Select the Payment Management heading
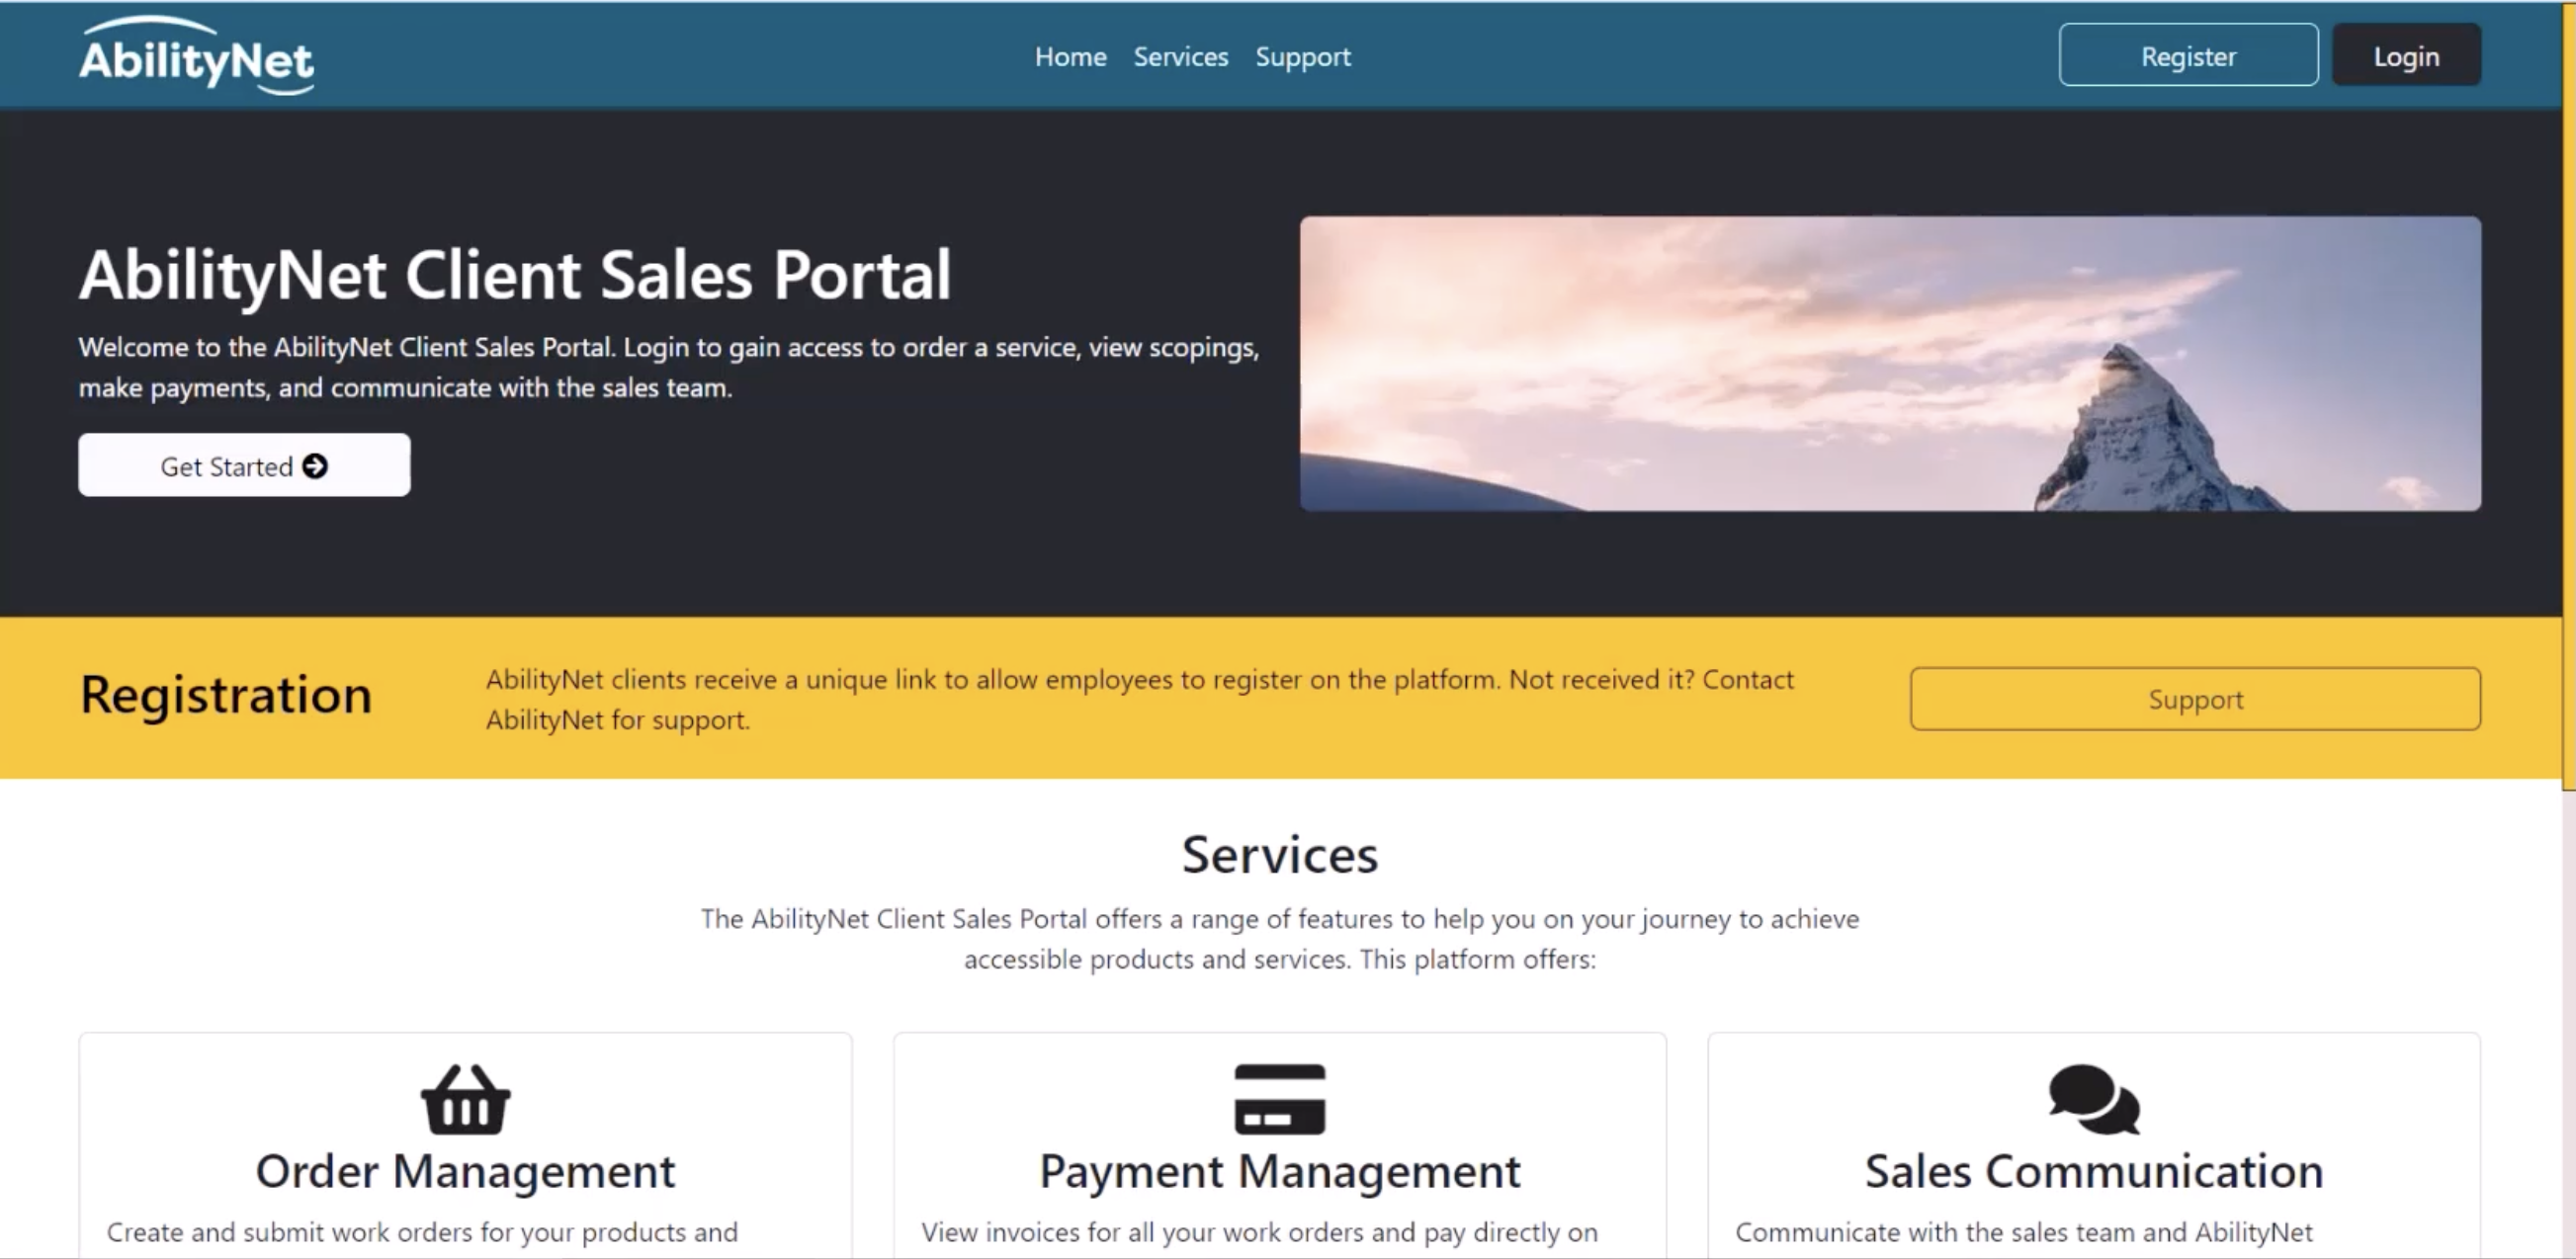 [1279, 1171]
